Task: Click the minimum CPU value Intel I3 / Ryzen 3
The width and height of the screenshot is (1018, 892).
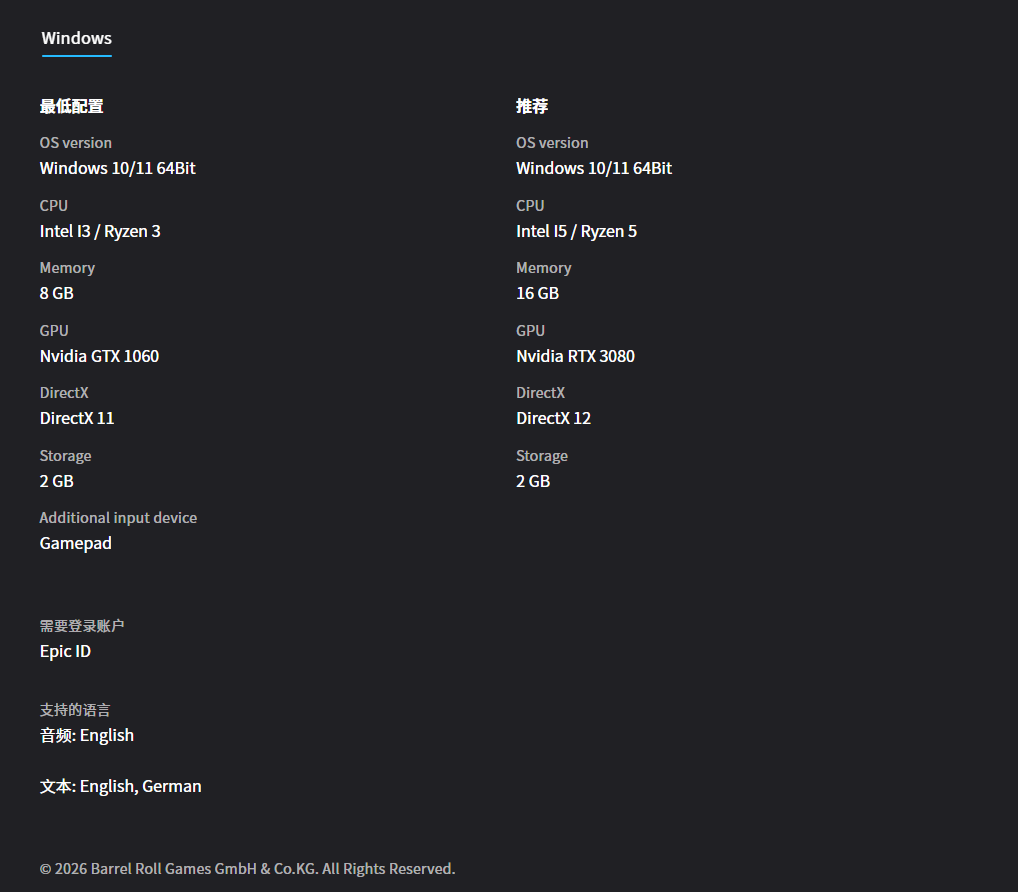Action: (x=100, y=231)
